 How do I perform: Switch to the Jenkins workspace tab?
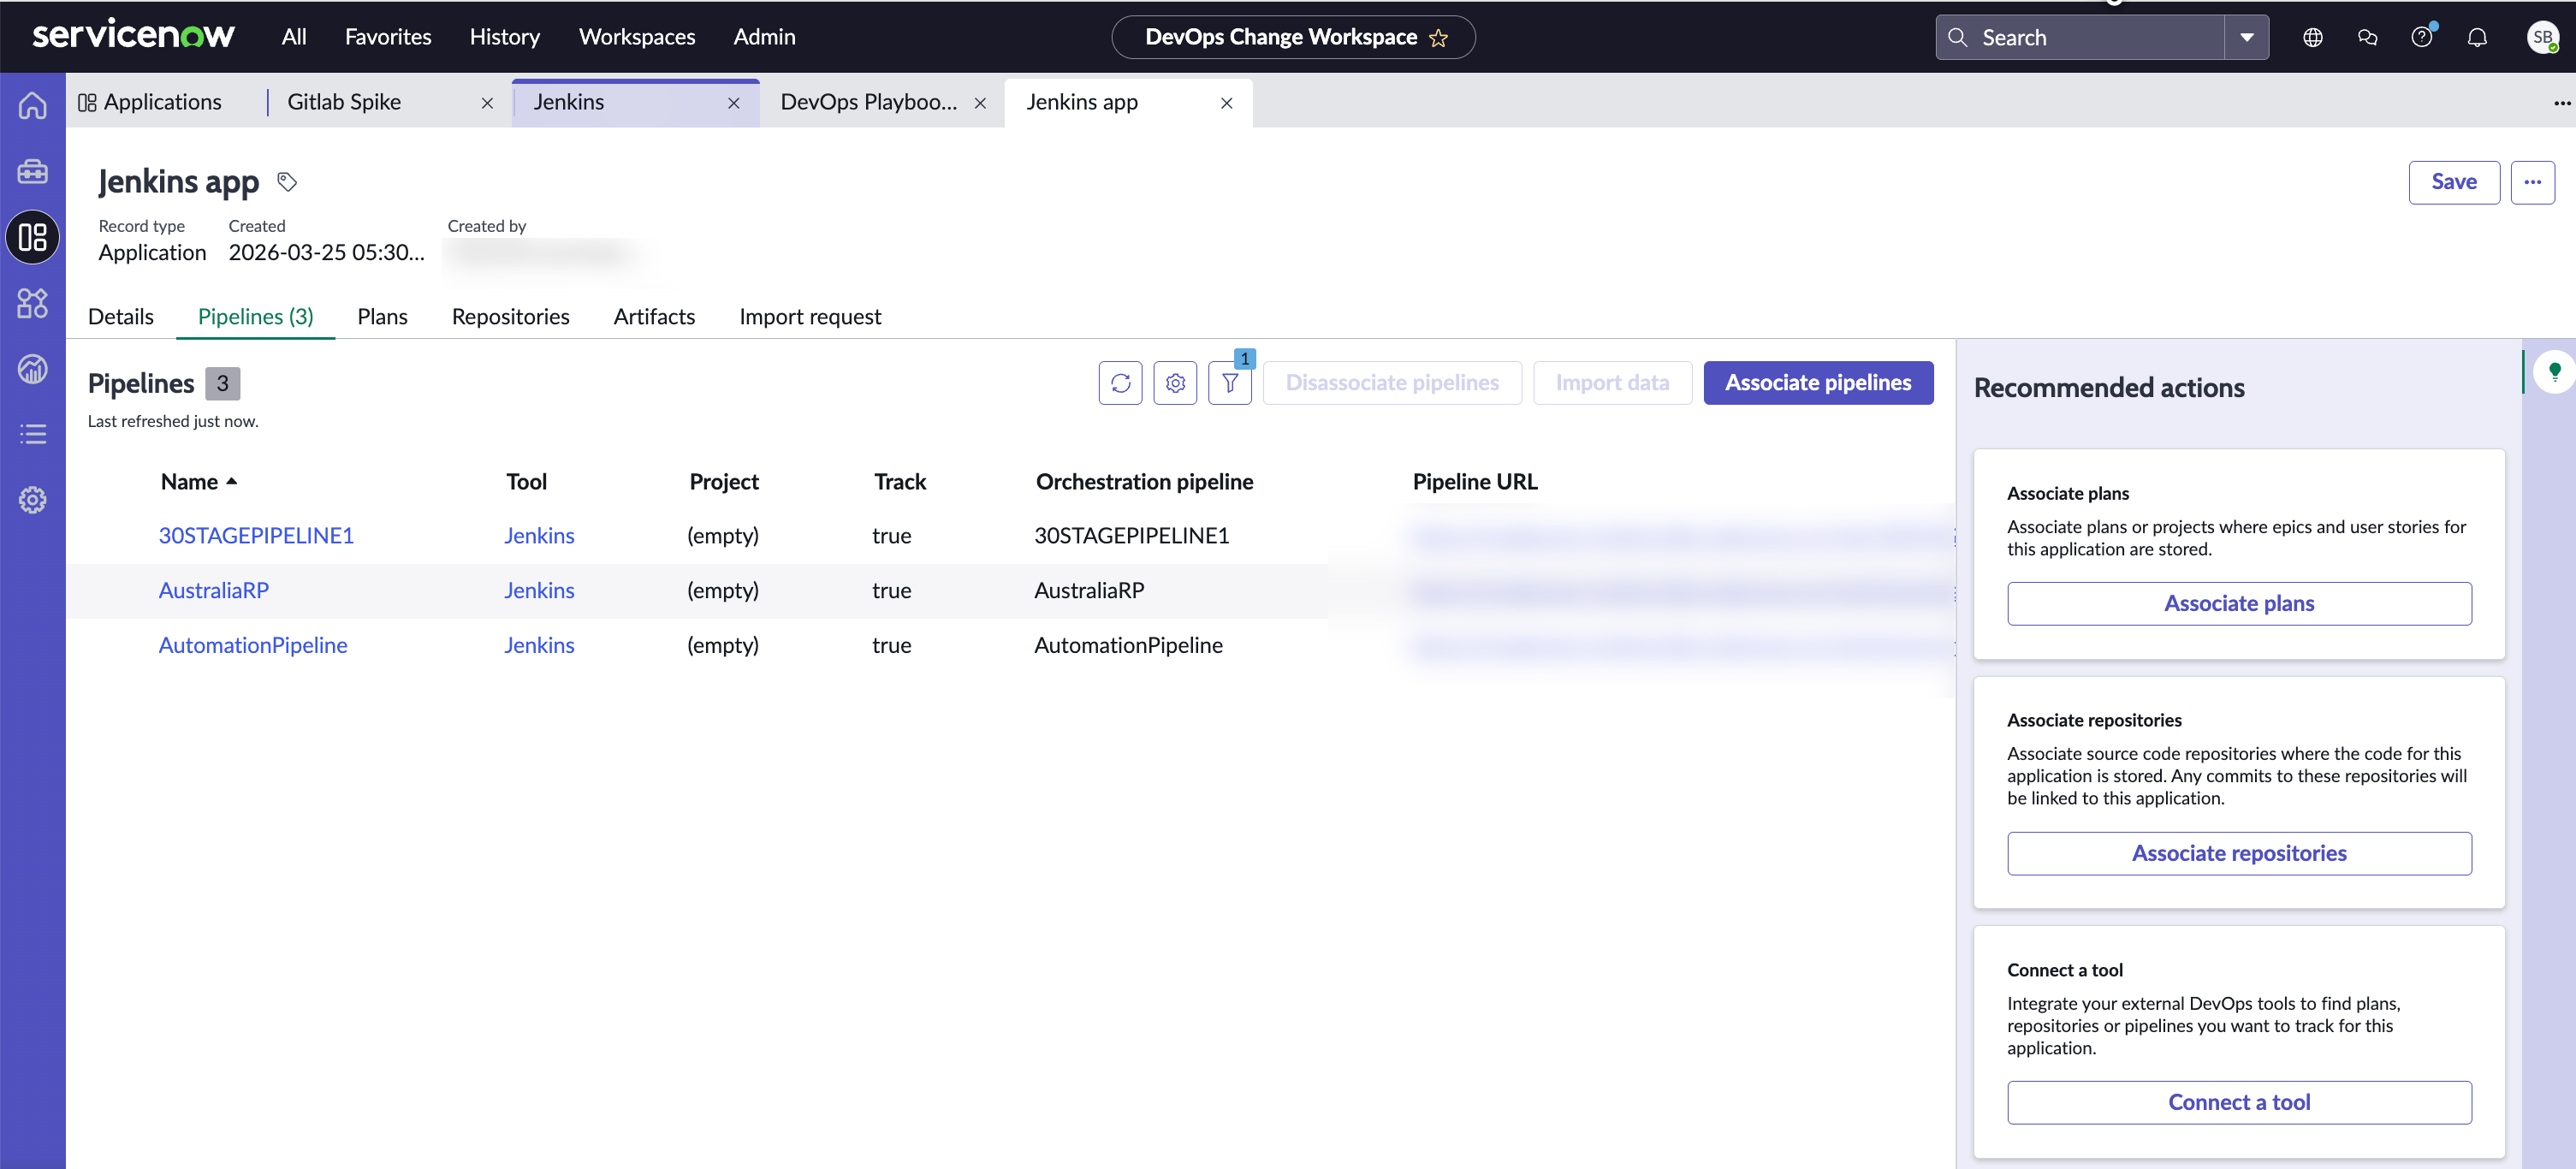(x=569, y=103)
